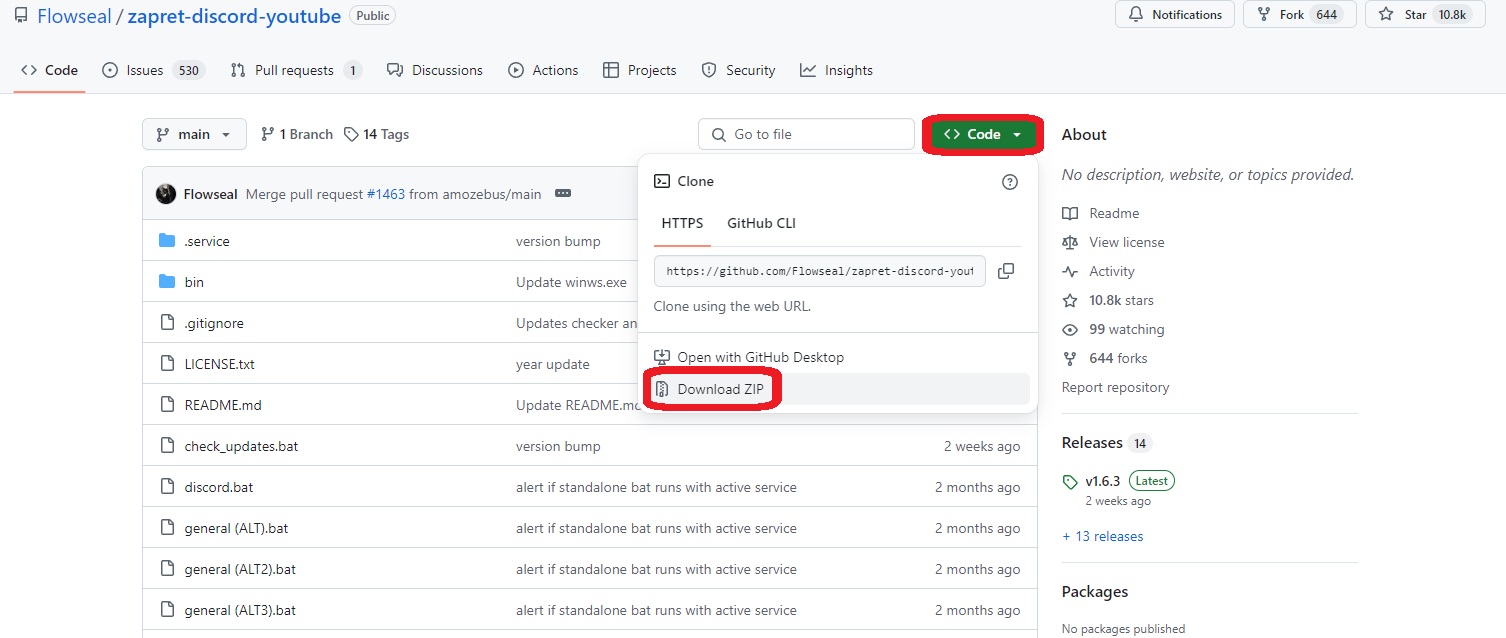1506x638 pixels.
Task: Open the README.md file name
Action: [223, 405]
